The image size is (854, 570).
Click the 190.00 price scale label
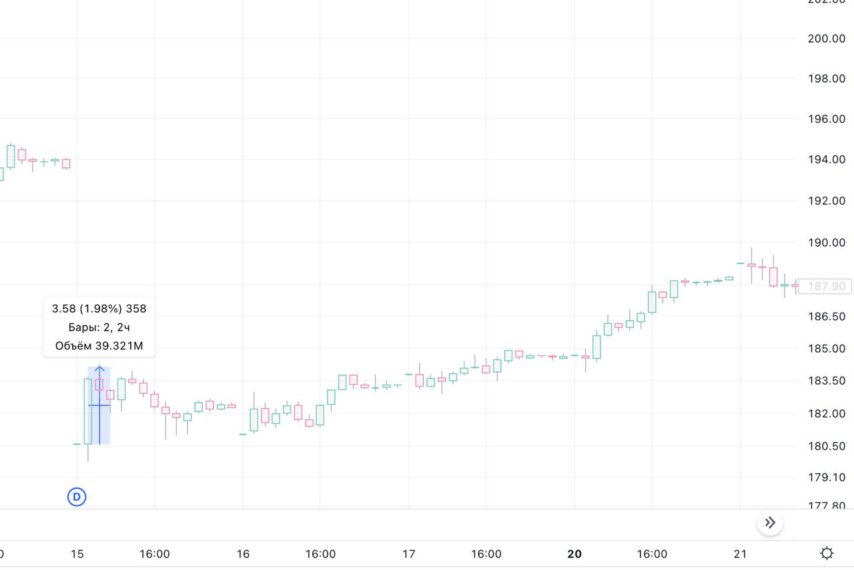coord(826,243)
